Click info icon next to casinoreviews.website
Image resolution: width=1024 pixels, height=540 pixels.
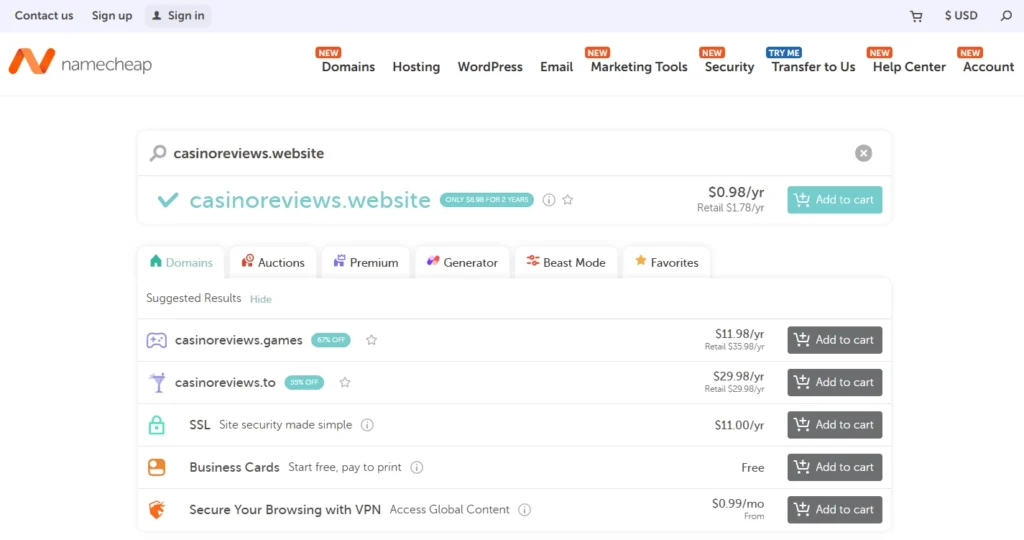pyautogui.click(x=549, y=200)
